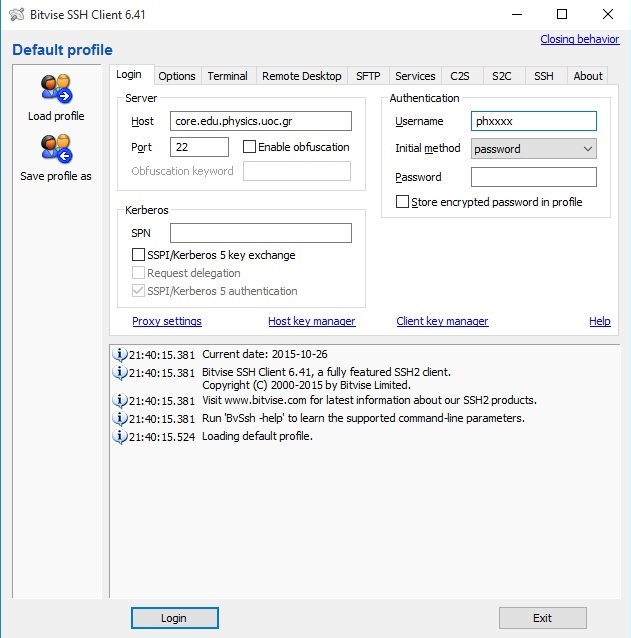Image resolution: width=631 pixels, height=638 pixels.
Task: Click the Username input field
Action: click(534, 121)
